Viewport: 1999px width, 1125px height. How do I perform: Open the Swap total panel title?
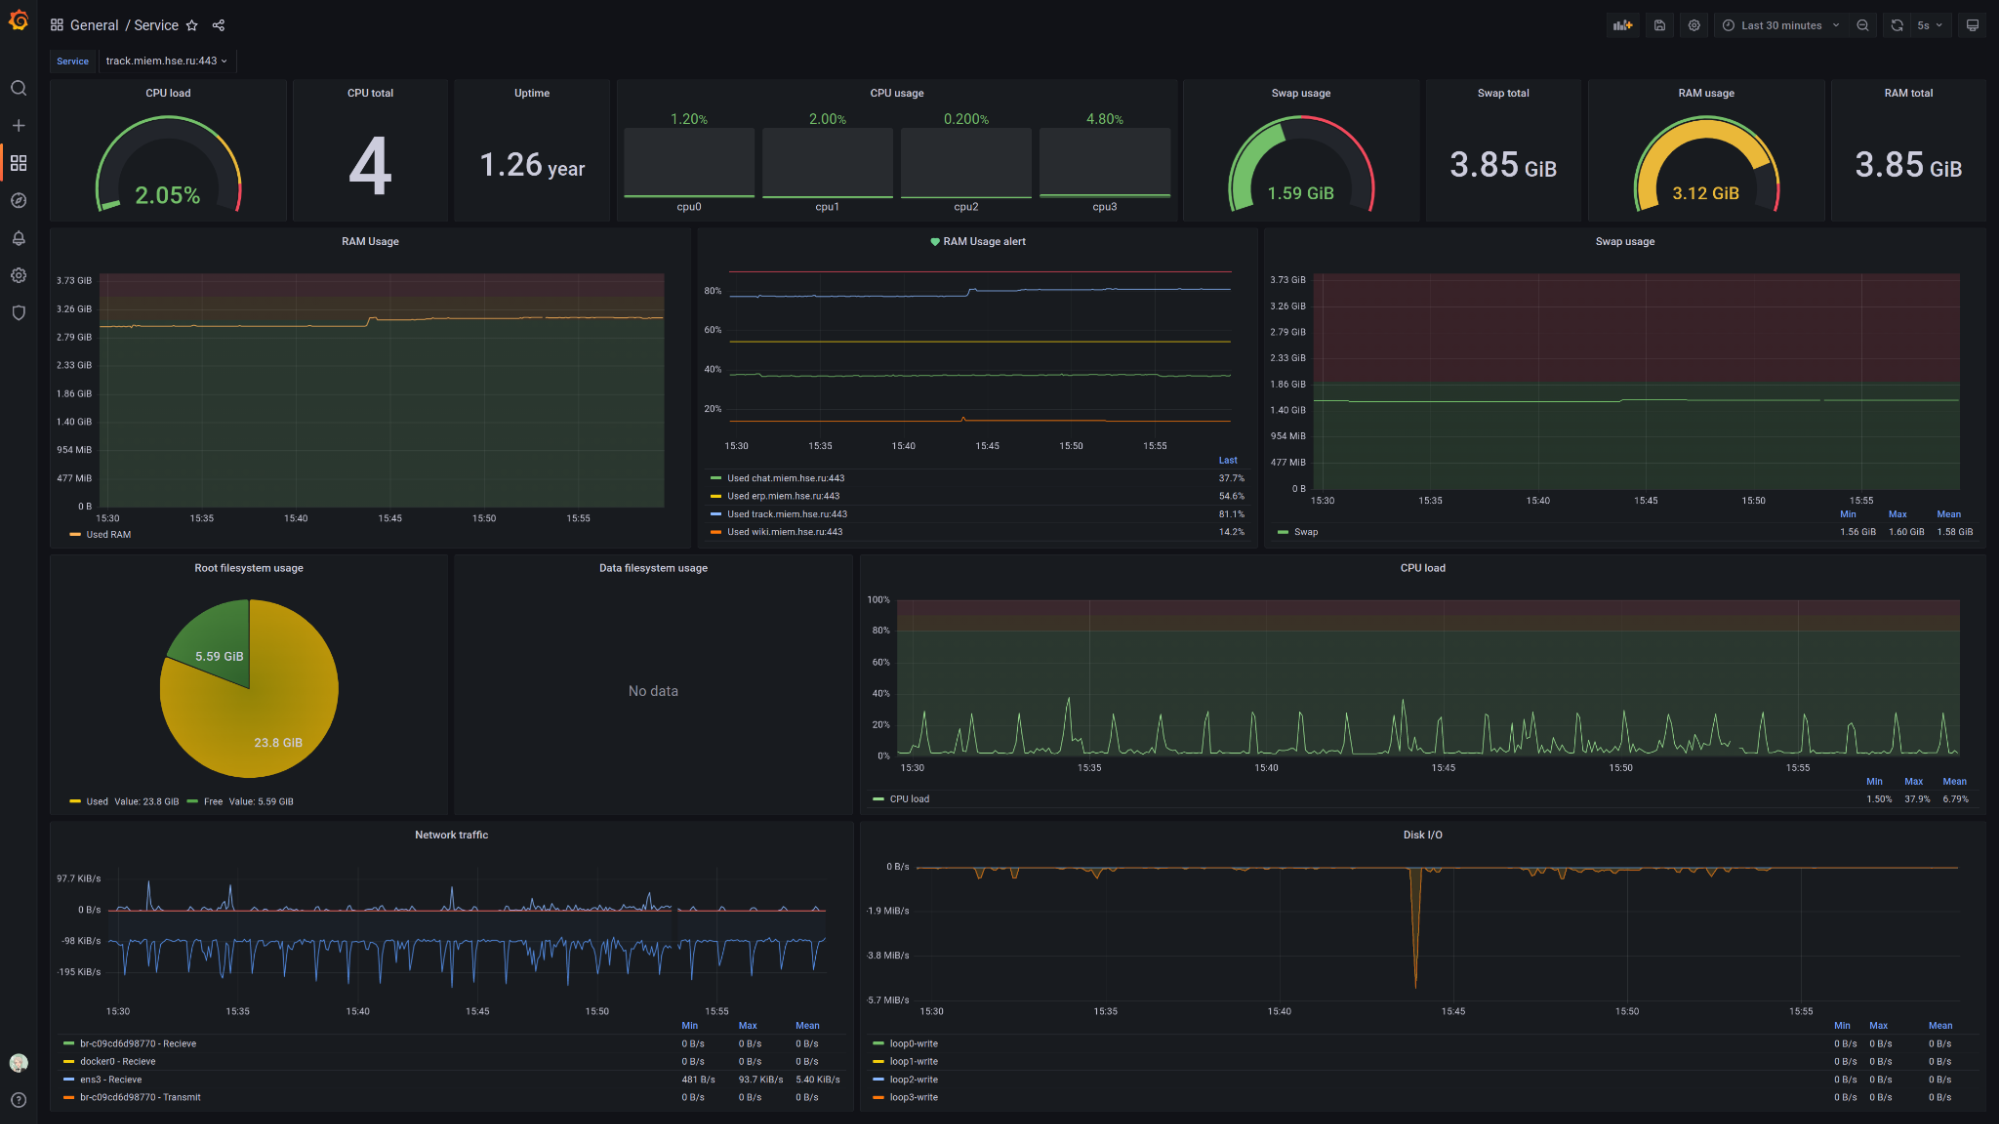point(1503,93)
